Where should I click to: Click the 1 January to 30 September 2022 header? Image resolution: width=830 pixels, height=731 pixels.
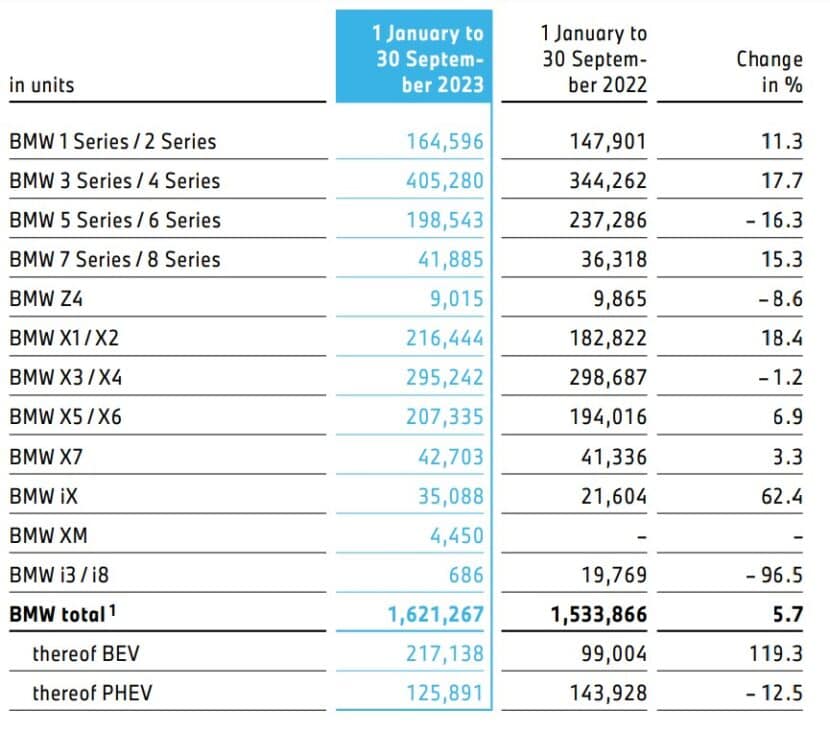pyautogui.click(x=594, y=60)
